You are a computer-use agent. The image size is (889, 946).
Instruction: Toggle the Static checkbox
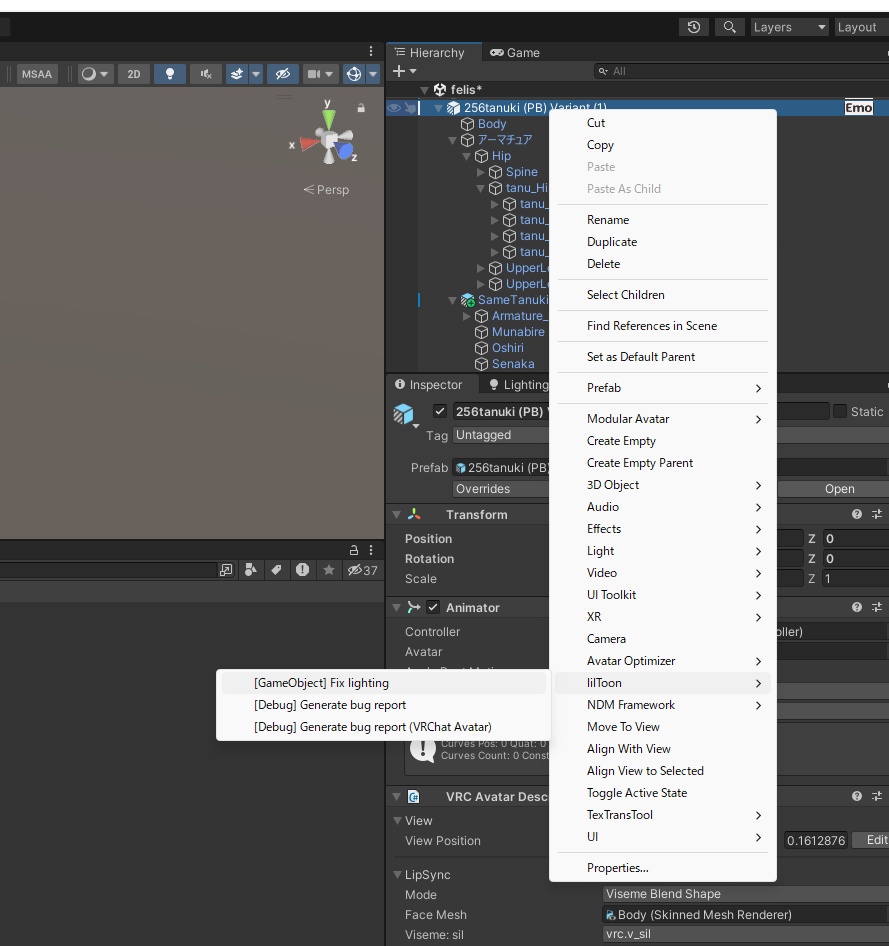[x=840, y=411]
